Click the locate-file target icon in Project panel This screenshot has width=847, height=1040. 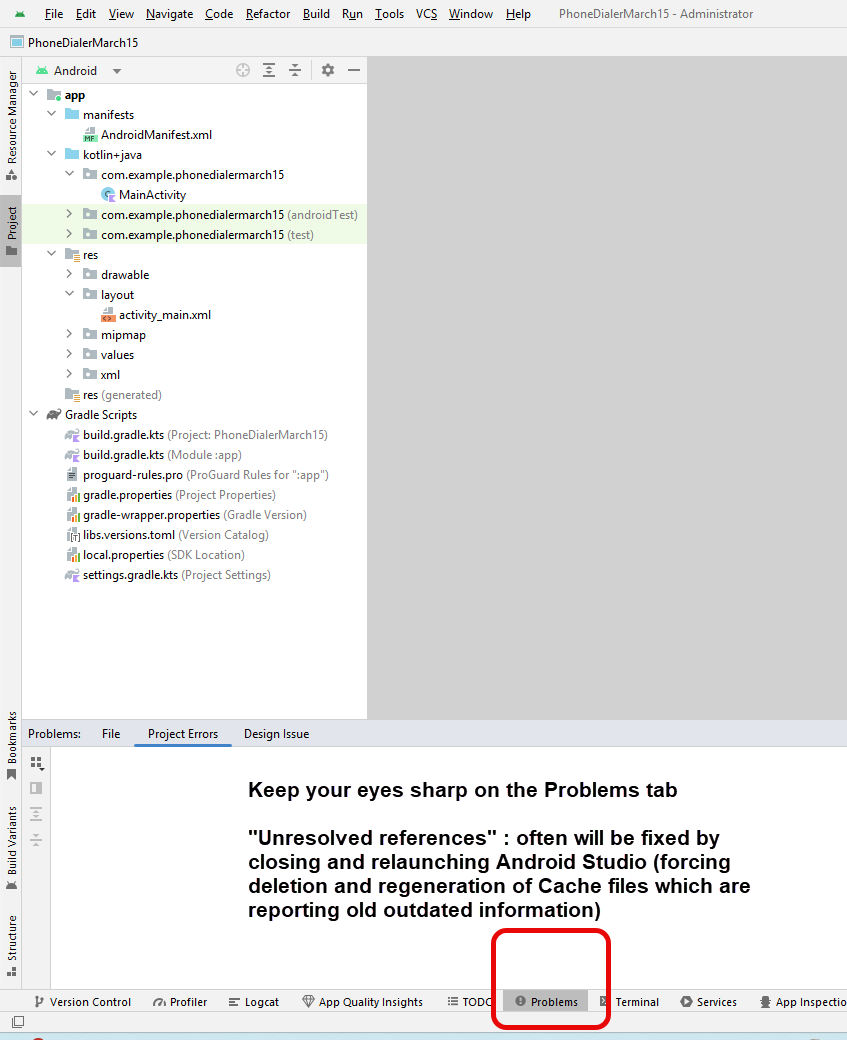point(243,70)
